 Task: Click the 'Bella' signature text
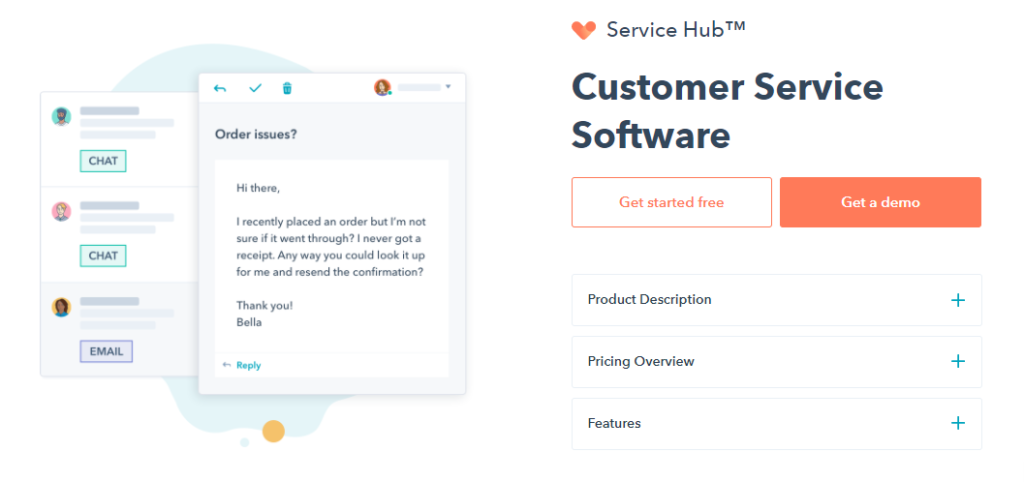(x=249, y=322)
